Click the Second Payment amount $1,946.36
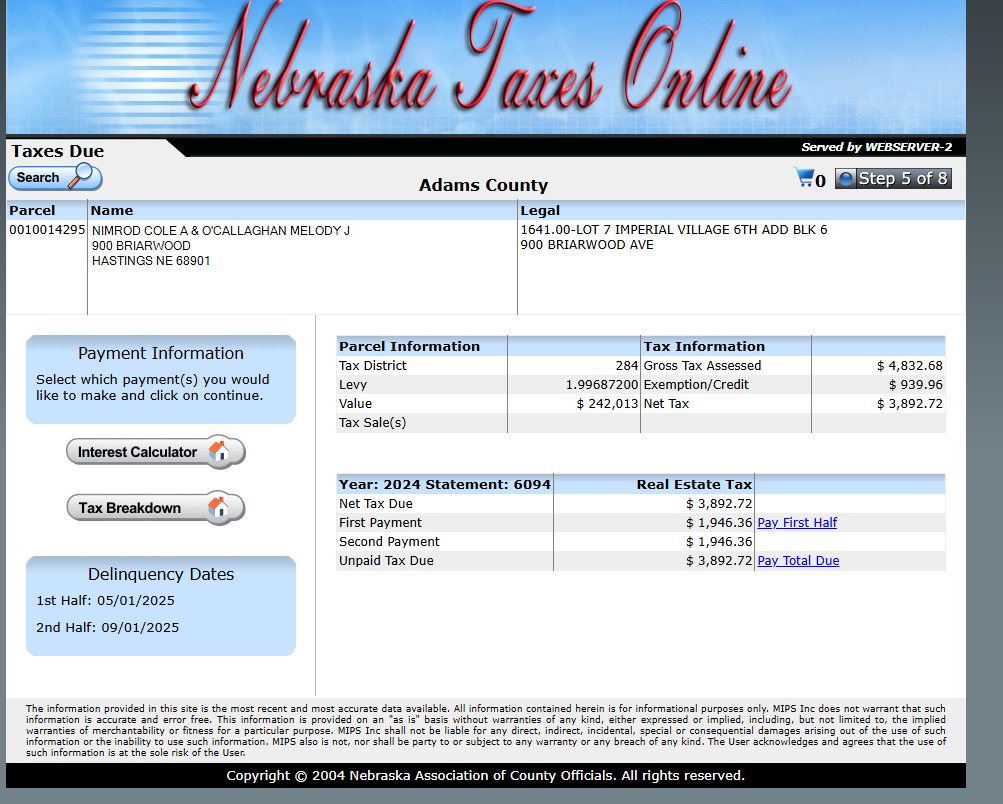This screenshot has height=804, width=1003. (718, 542)
